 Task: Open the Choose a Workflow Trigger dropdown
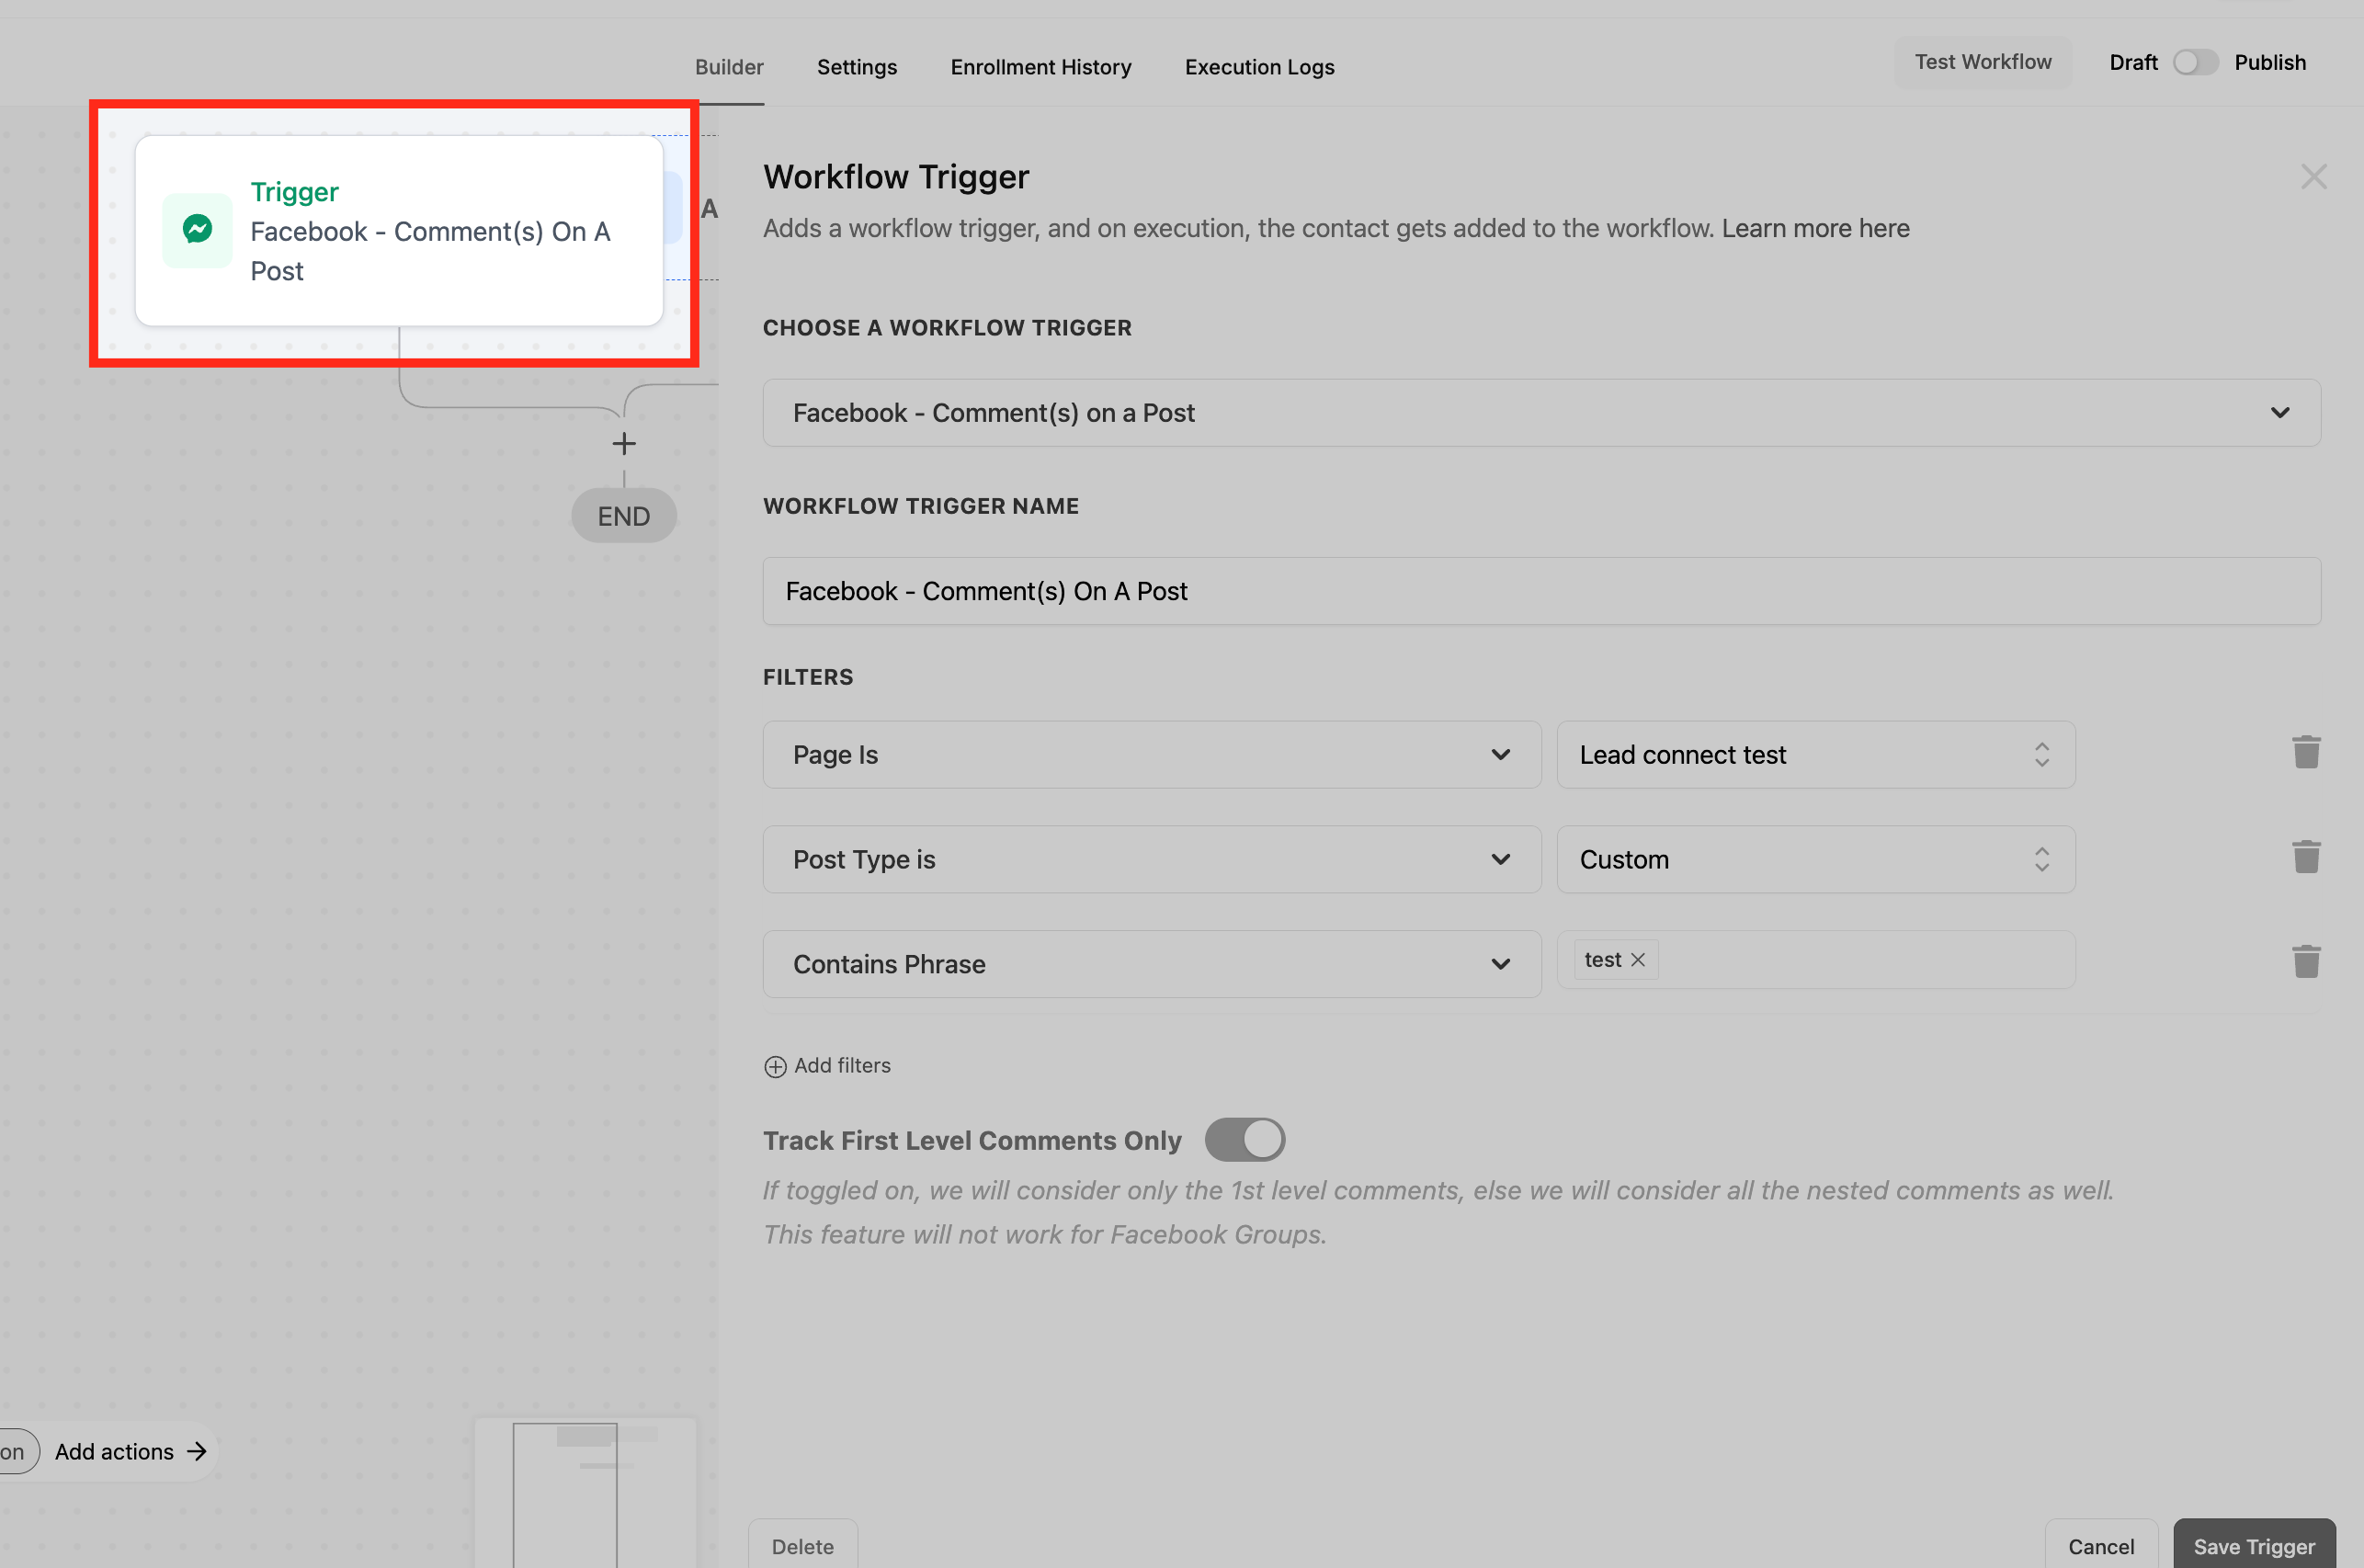click(x=1540, y=413)
